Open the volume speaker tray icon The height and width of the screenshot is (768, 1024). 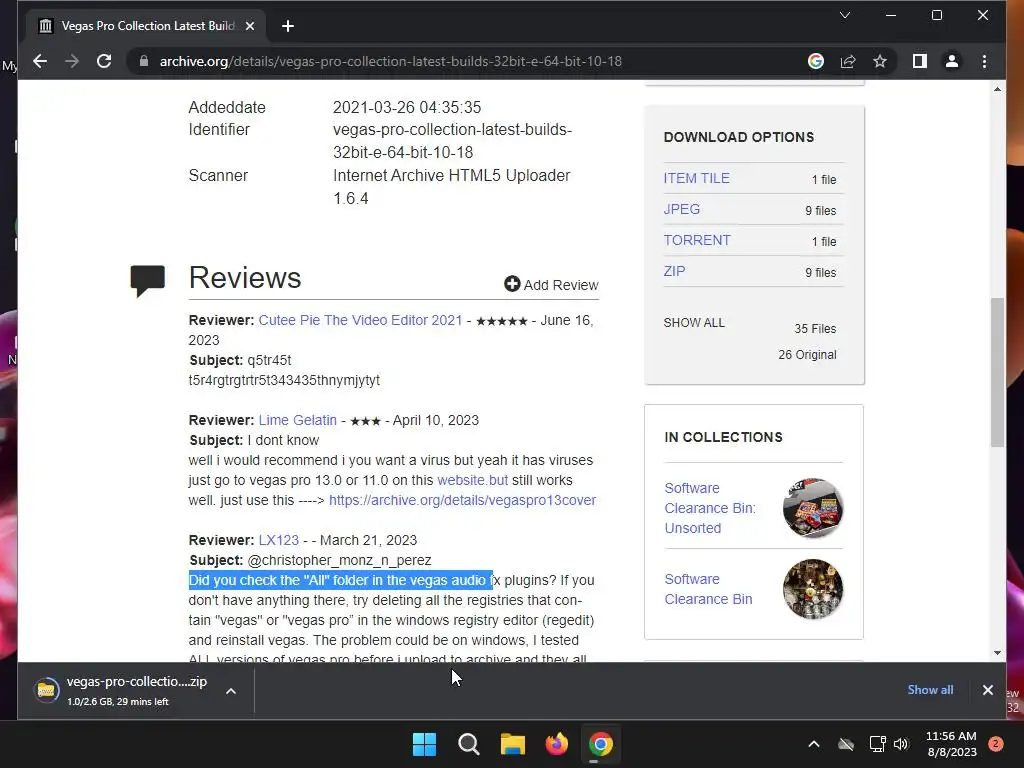click(x=901, y=744)
